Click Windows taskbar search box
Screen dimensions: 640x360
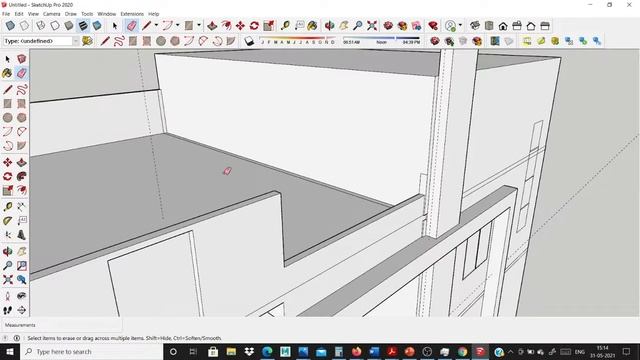pos(91,351)
